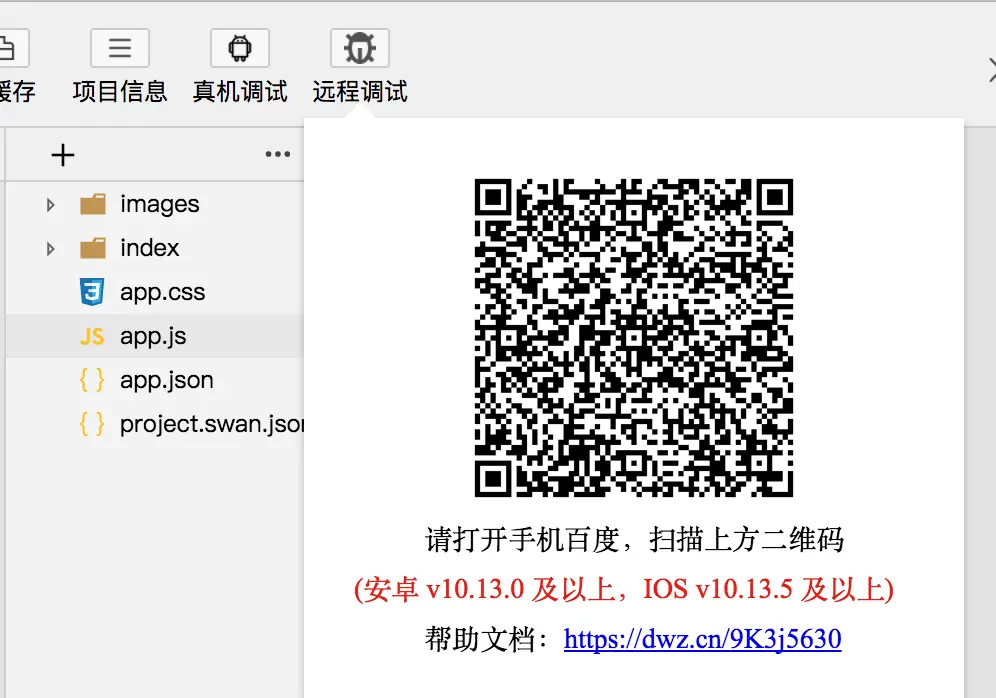996x698 pixels.
Task: Click the 真机调试 label
Action: click(240, 91)
